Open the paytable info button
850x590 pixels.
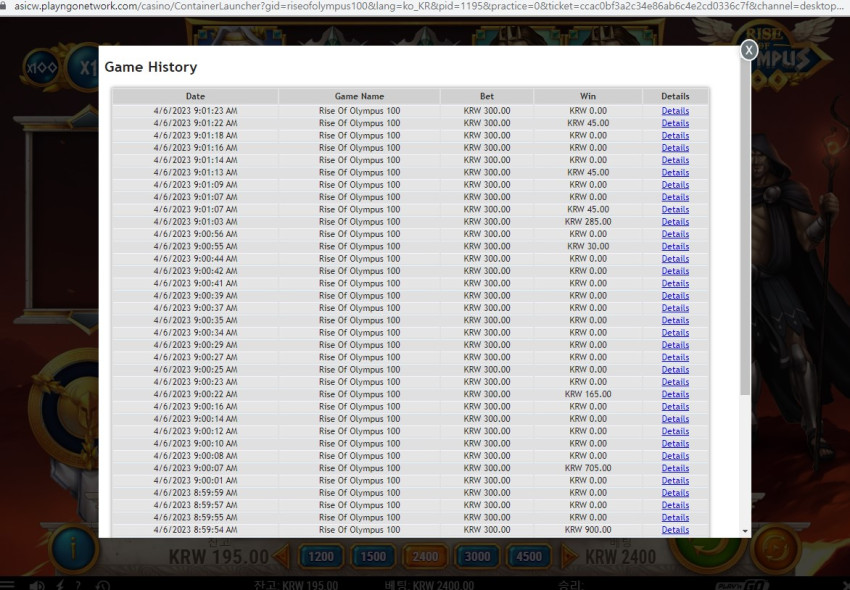tap(73, 549)
